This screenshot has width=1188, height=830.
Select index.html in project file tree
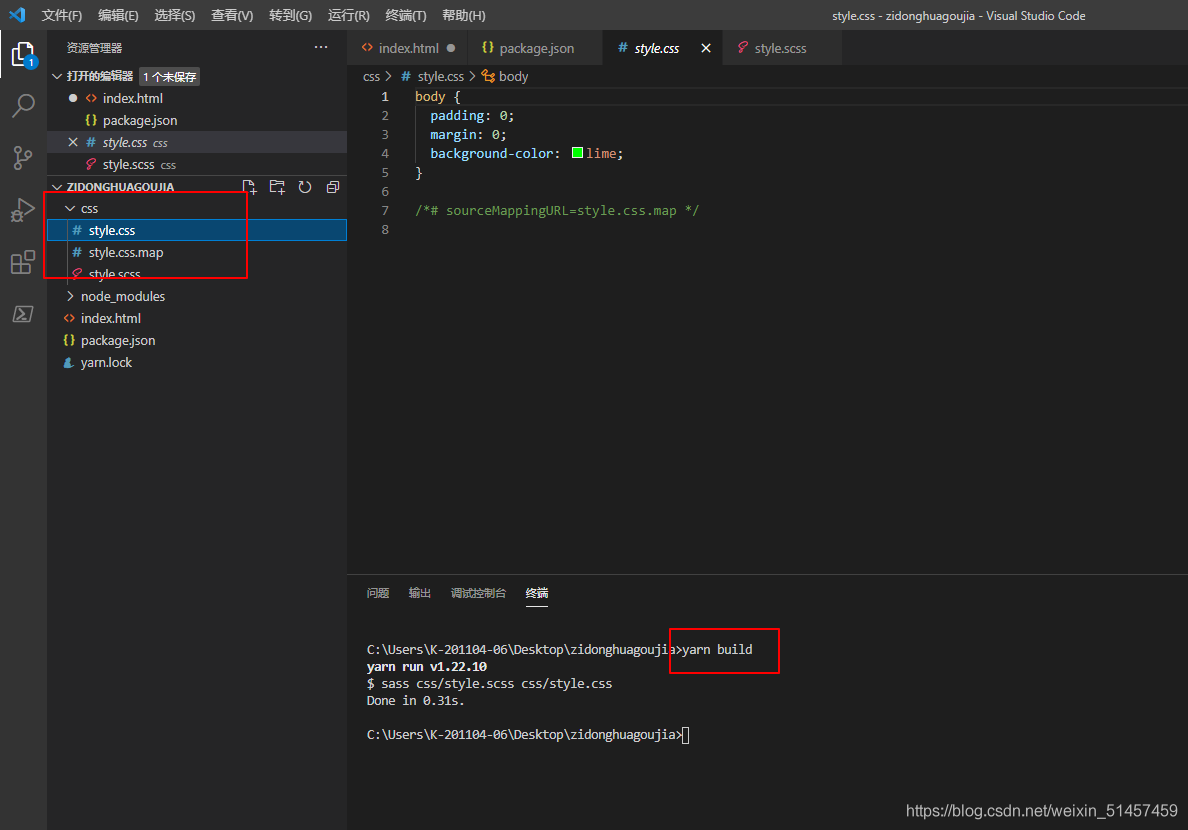(197, 318)
